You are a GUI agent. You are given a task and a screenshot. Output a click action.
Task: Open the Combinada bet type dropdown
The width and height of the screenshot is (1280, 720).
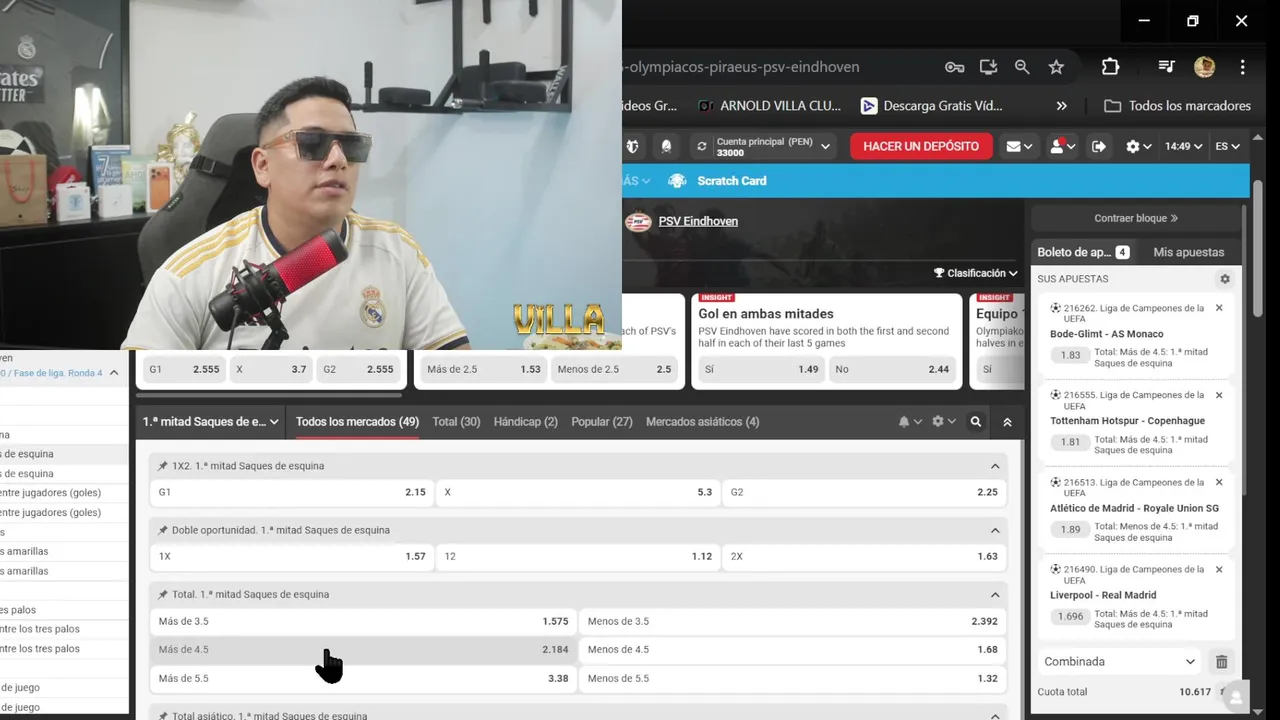coord(1120,662)
